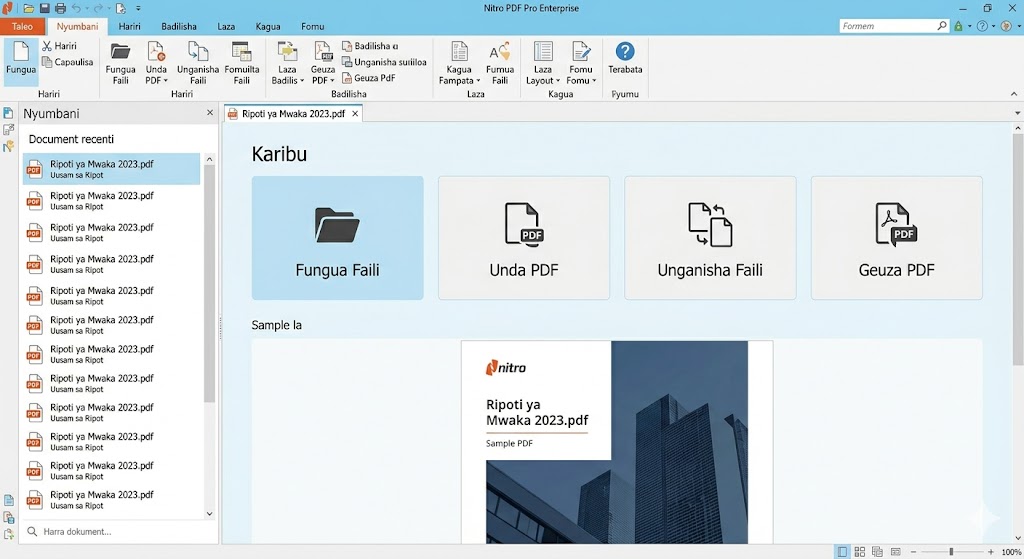Click the recent documents list scrollbar down arrow
This screenshot has height=559, width=1024.
point(209,514)
